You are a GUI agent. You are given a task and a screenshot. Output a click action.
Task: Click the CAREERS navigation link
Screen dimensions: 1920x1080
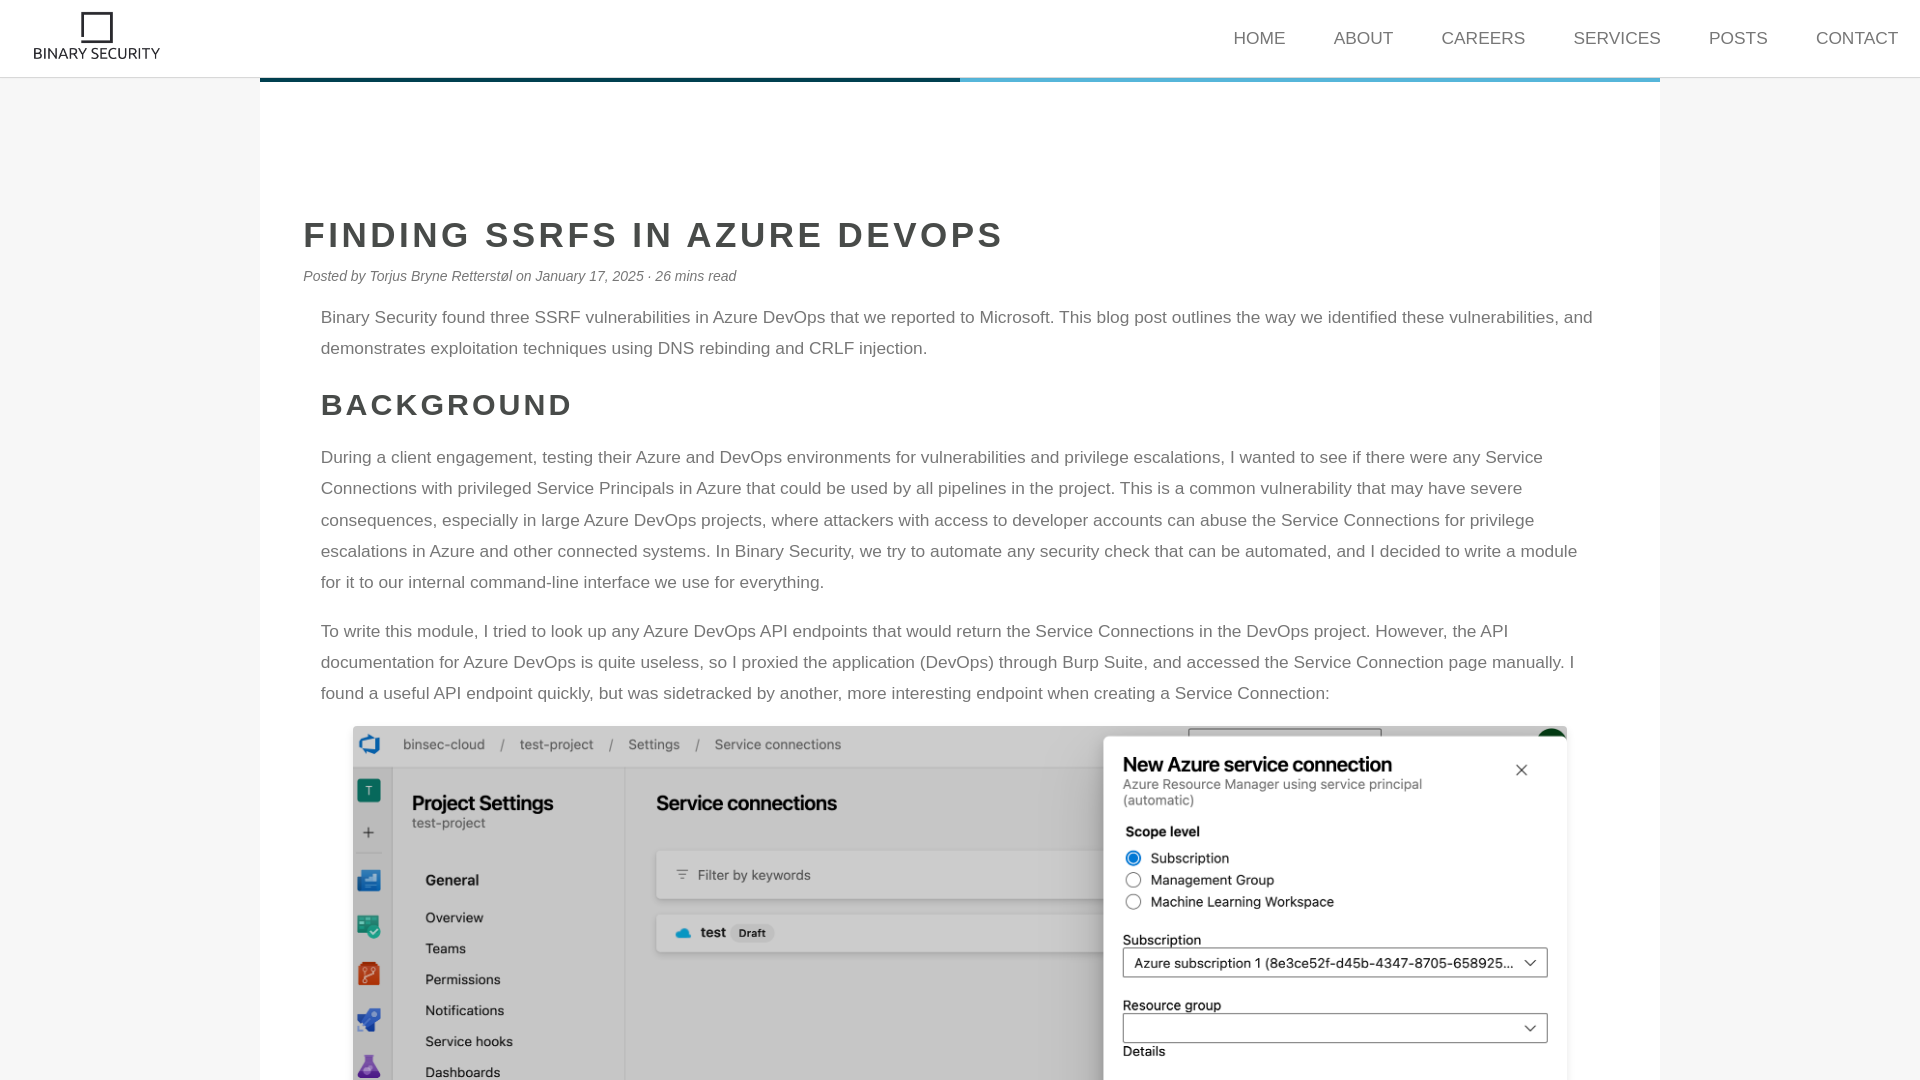tap(1484, 38)
